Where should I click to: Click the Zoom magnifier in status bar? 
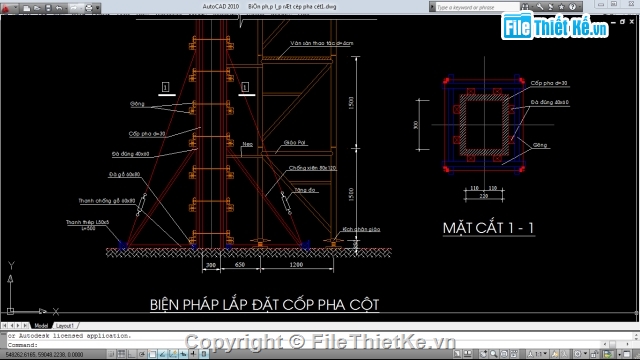493,354
